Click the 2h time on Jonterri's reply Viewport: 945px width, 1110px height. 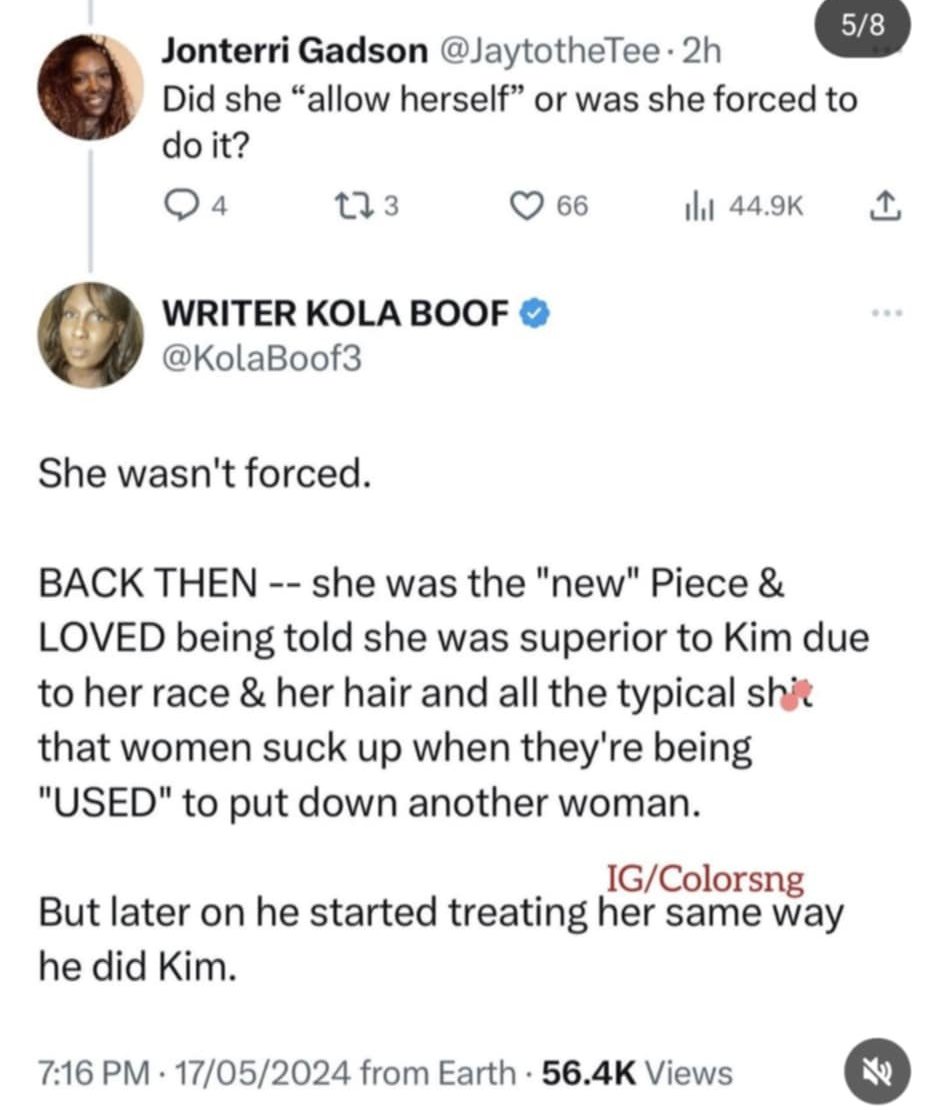[x=700, y=52]
